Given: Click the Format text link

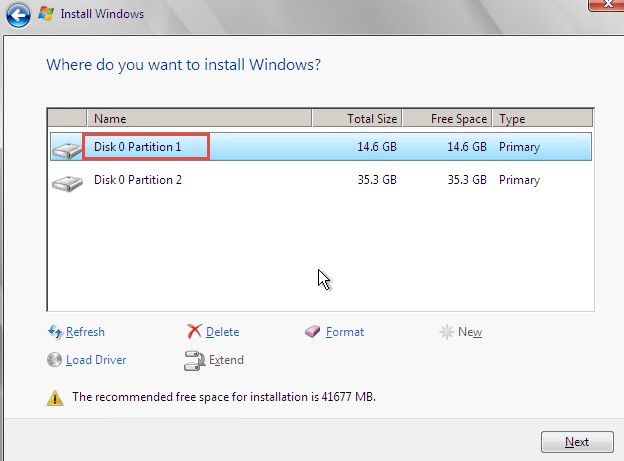Looking at the screenshot, I should click(345, 332).
